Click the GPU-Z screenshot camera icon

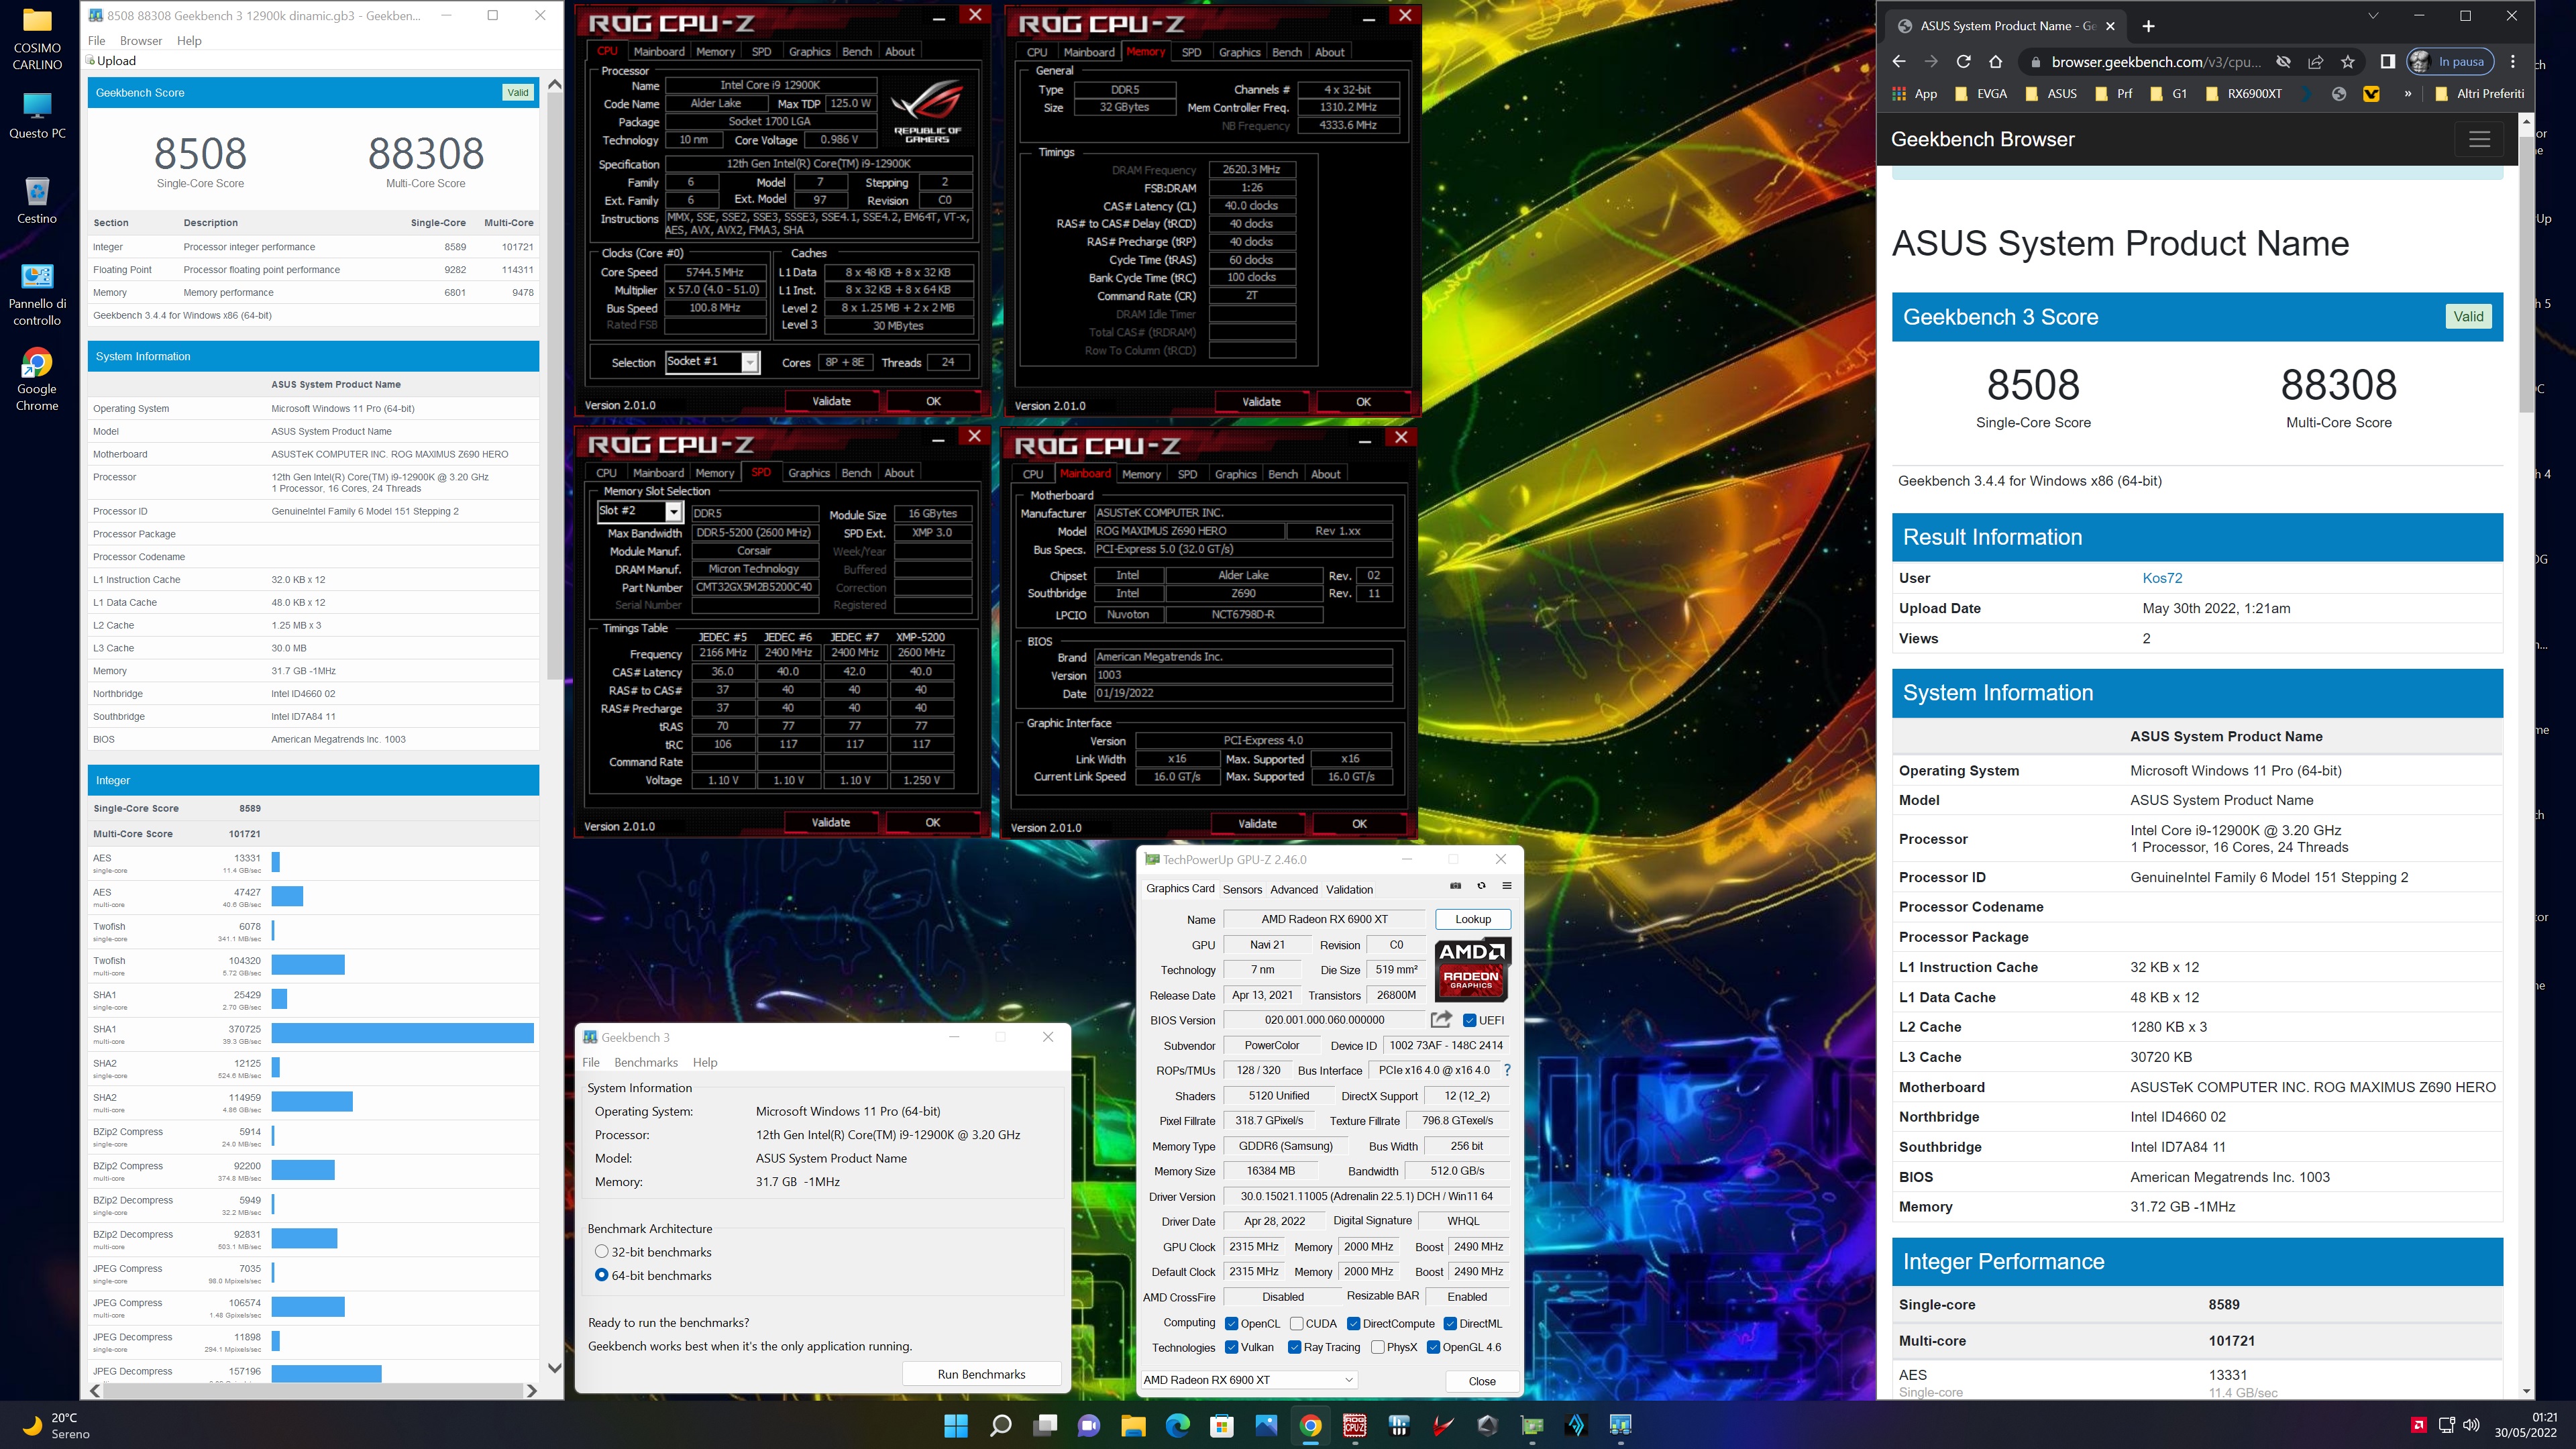pyautogui.click(x=1456, y=886)
